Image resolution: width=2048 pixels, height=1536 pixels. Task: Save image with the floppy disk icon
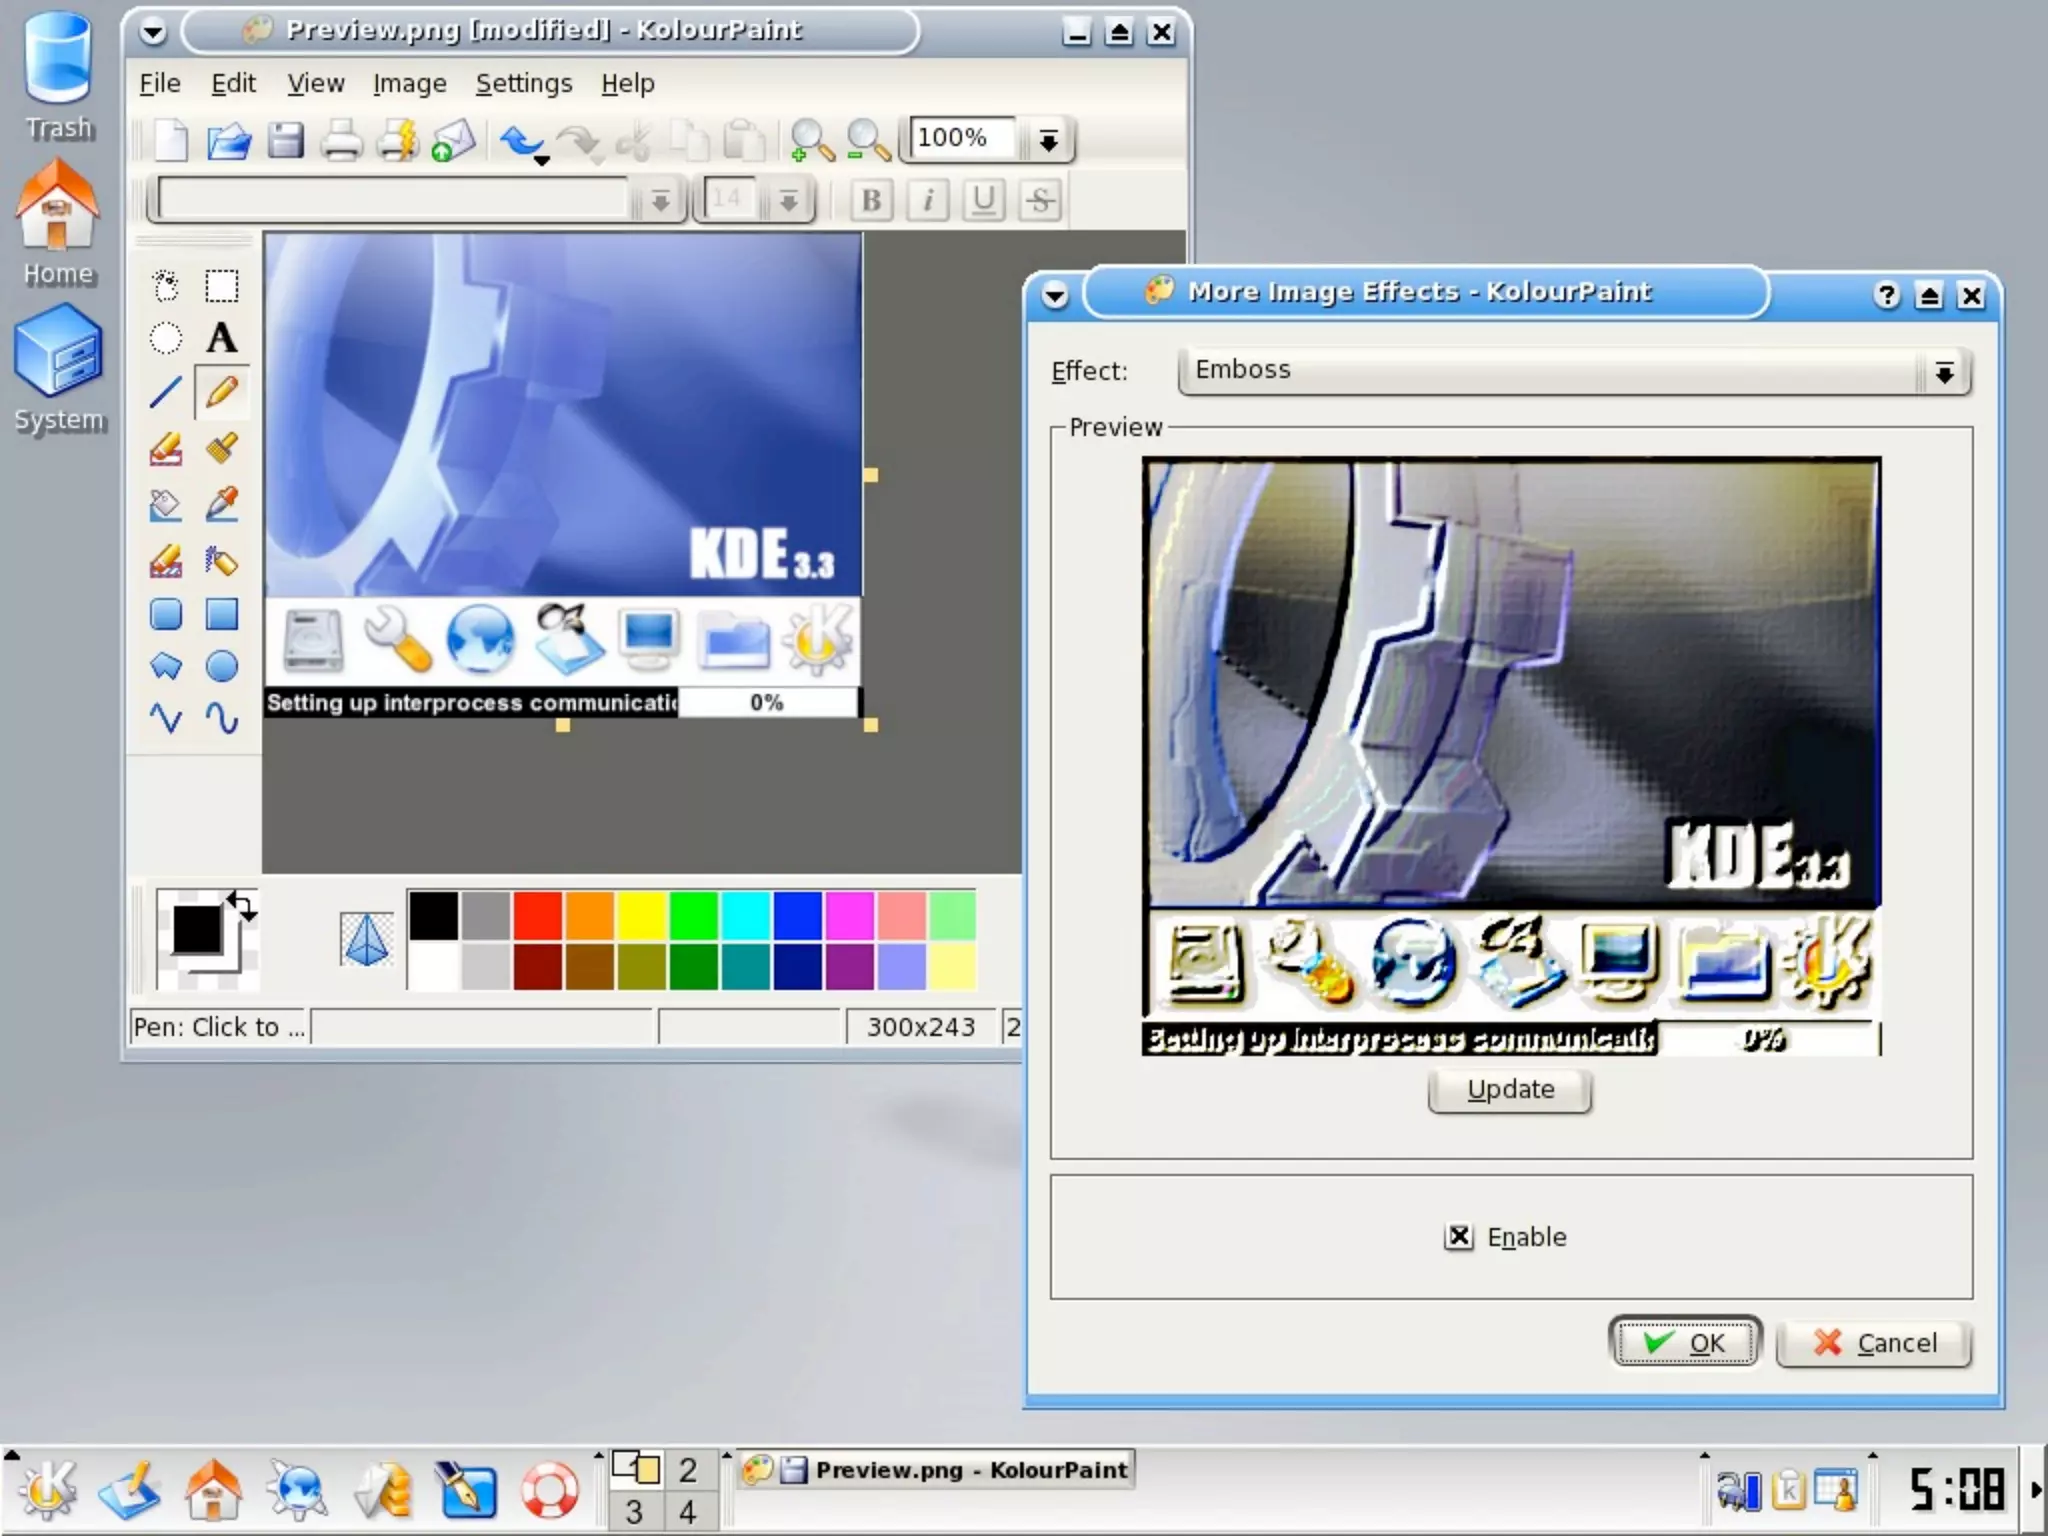pyautogui.click(x=285, y=140)
